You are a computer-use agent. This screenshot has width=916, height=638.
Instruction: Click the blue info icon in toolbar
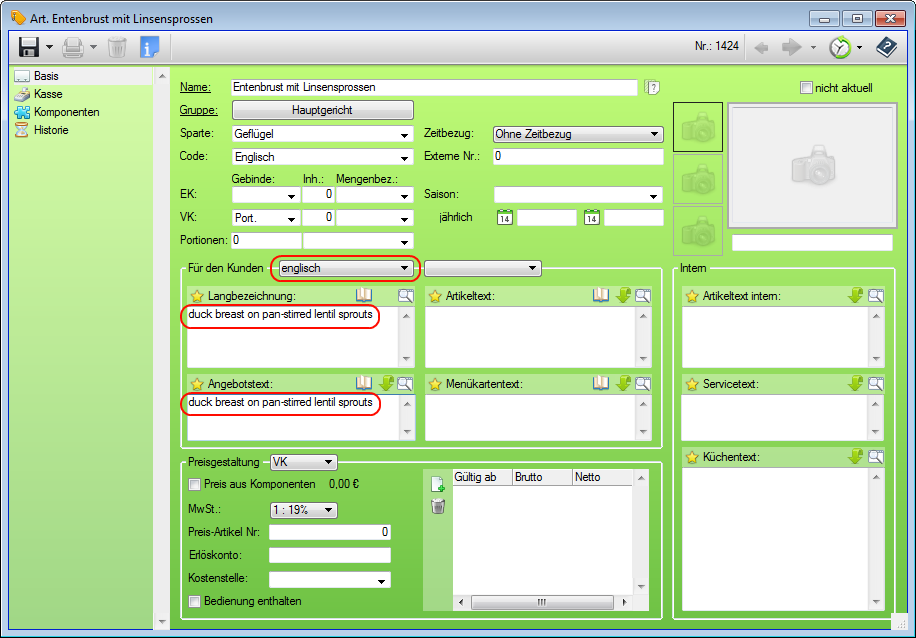click(x=150, y=47)
